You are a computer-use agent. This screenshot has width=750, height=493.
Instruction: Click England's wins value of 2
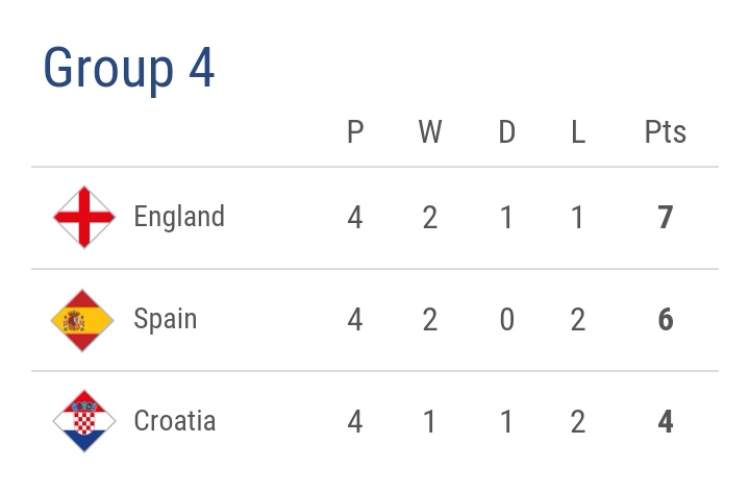(430, 218)
